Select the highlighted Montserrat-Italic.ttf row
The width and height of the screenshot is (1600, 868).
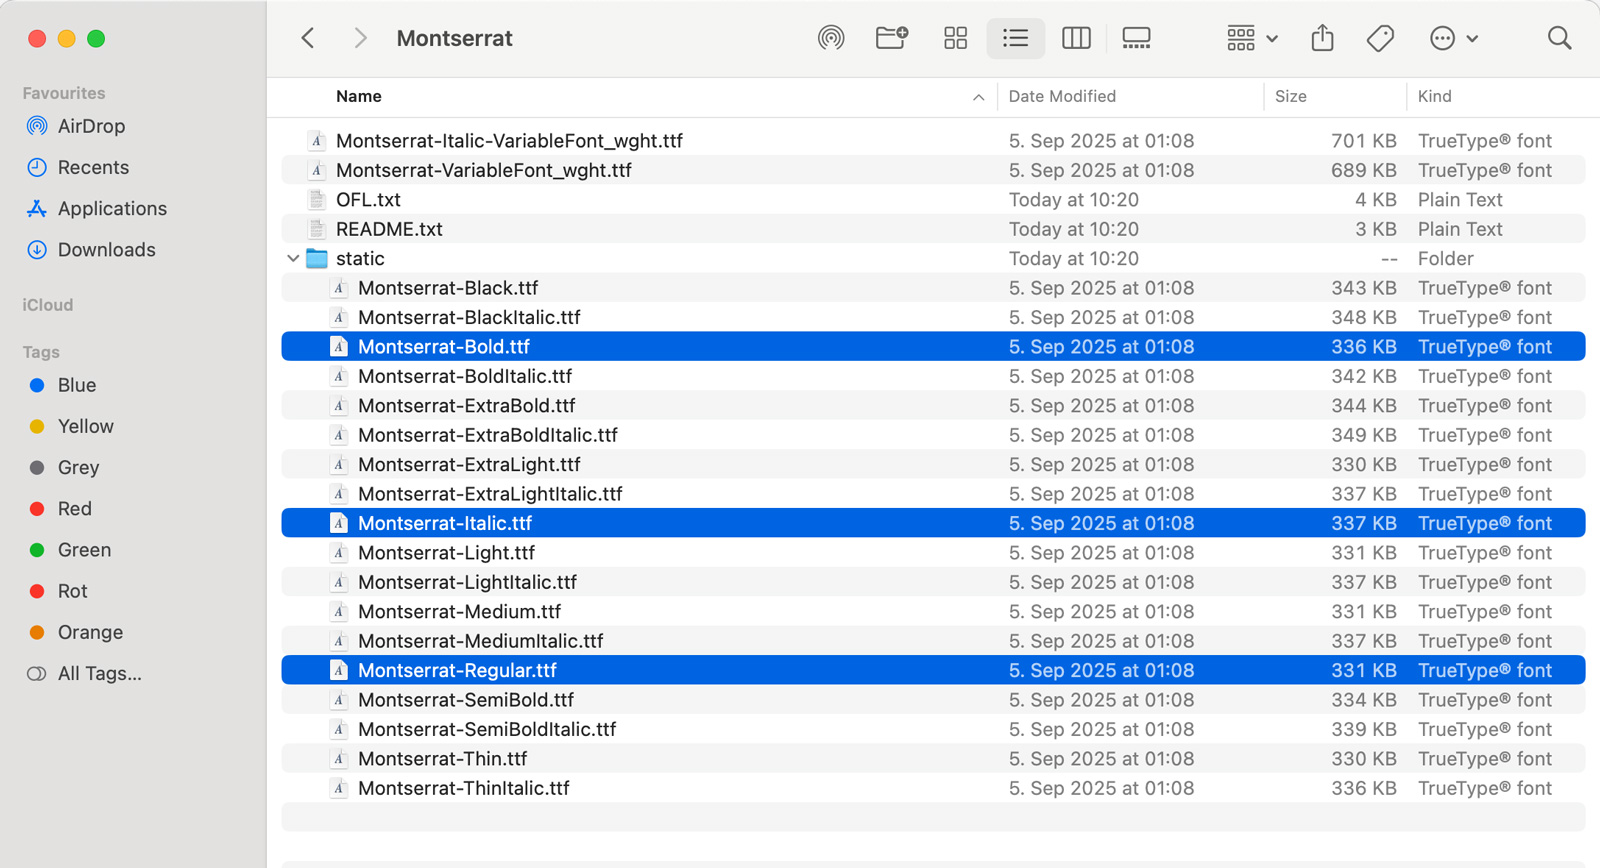933,523
